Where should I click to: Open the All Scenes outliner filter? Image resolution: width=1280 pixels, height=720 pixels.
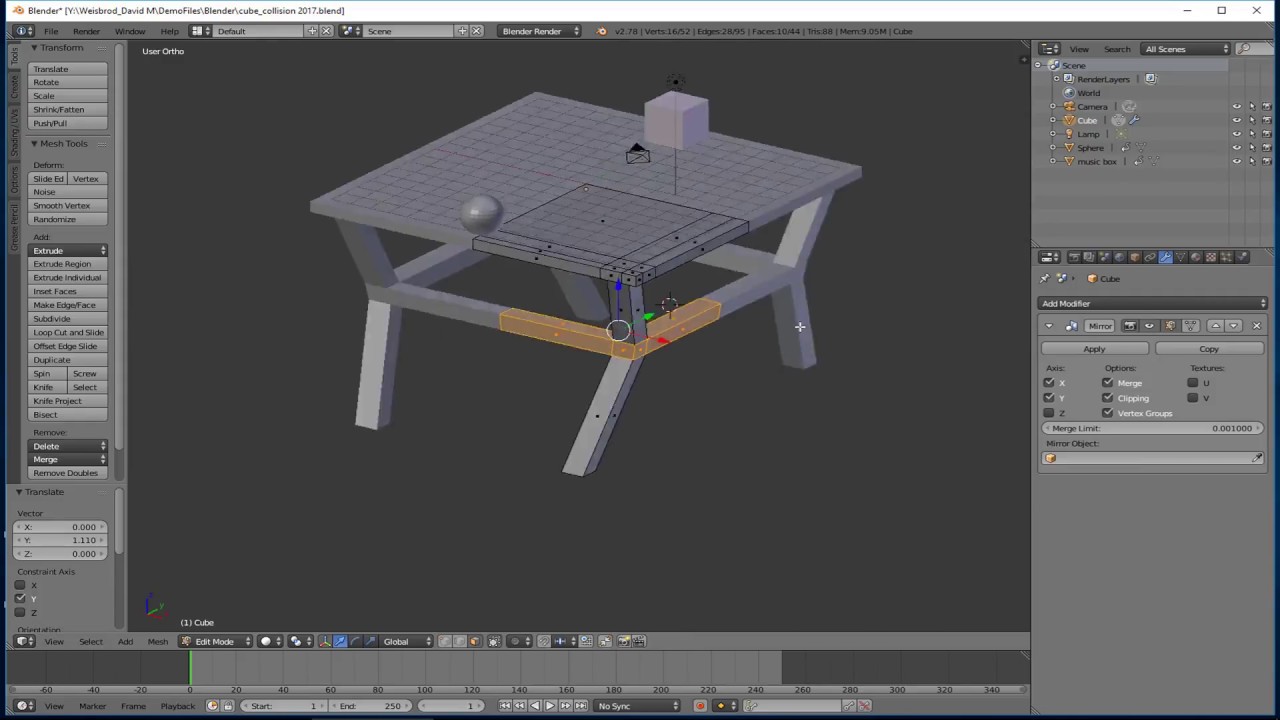(1186, 49)
